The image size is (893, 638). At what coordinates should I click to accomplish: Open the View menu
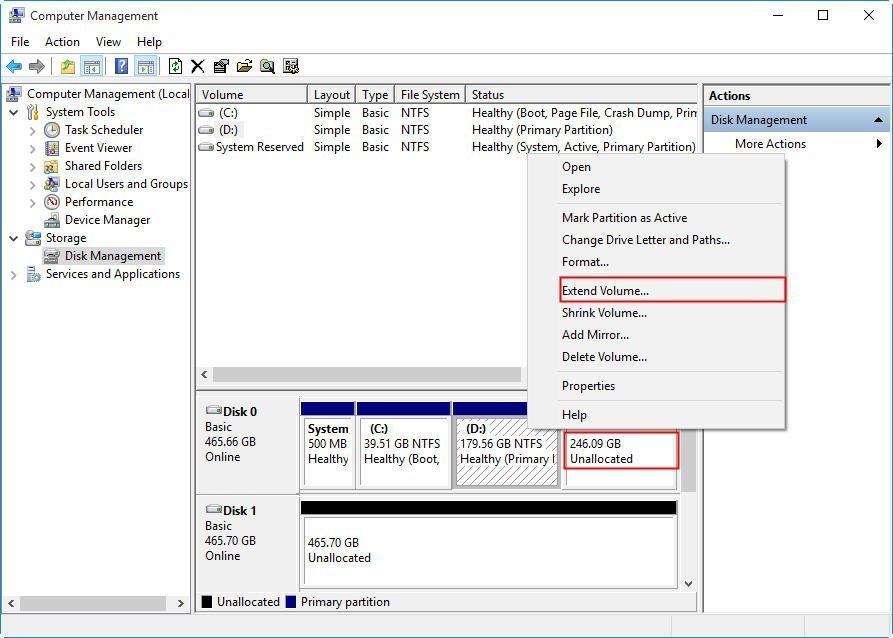108,42
